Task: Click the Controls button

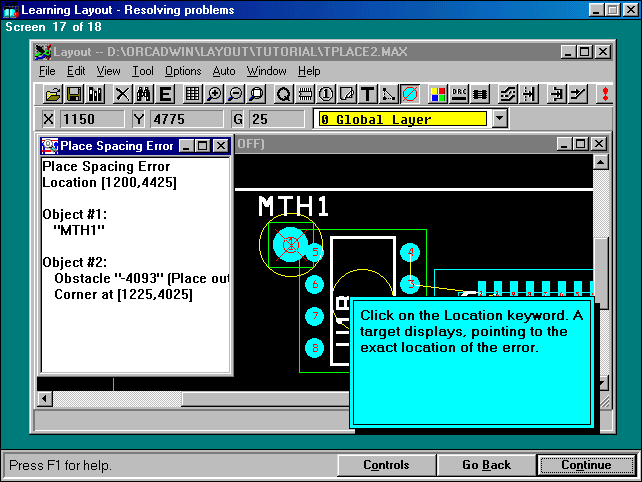Action: pyautogui.click(x=385, y=465)
